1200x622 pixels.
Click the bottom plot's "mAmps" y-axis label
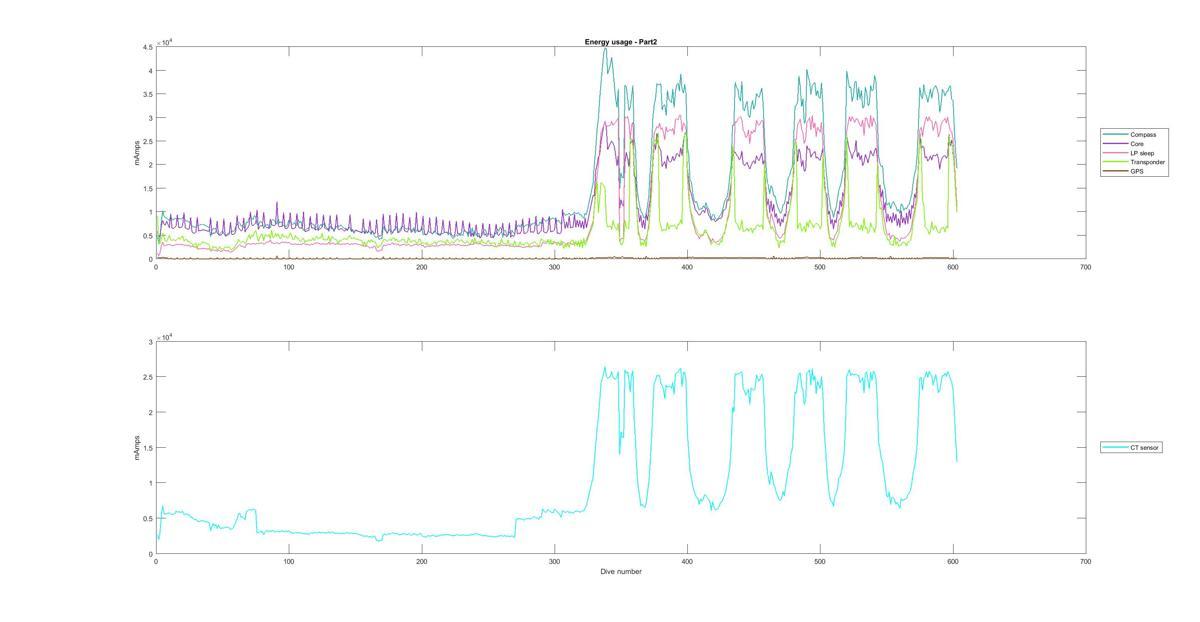[137, 447]
